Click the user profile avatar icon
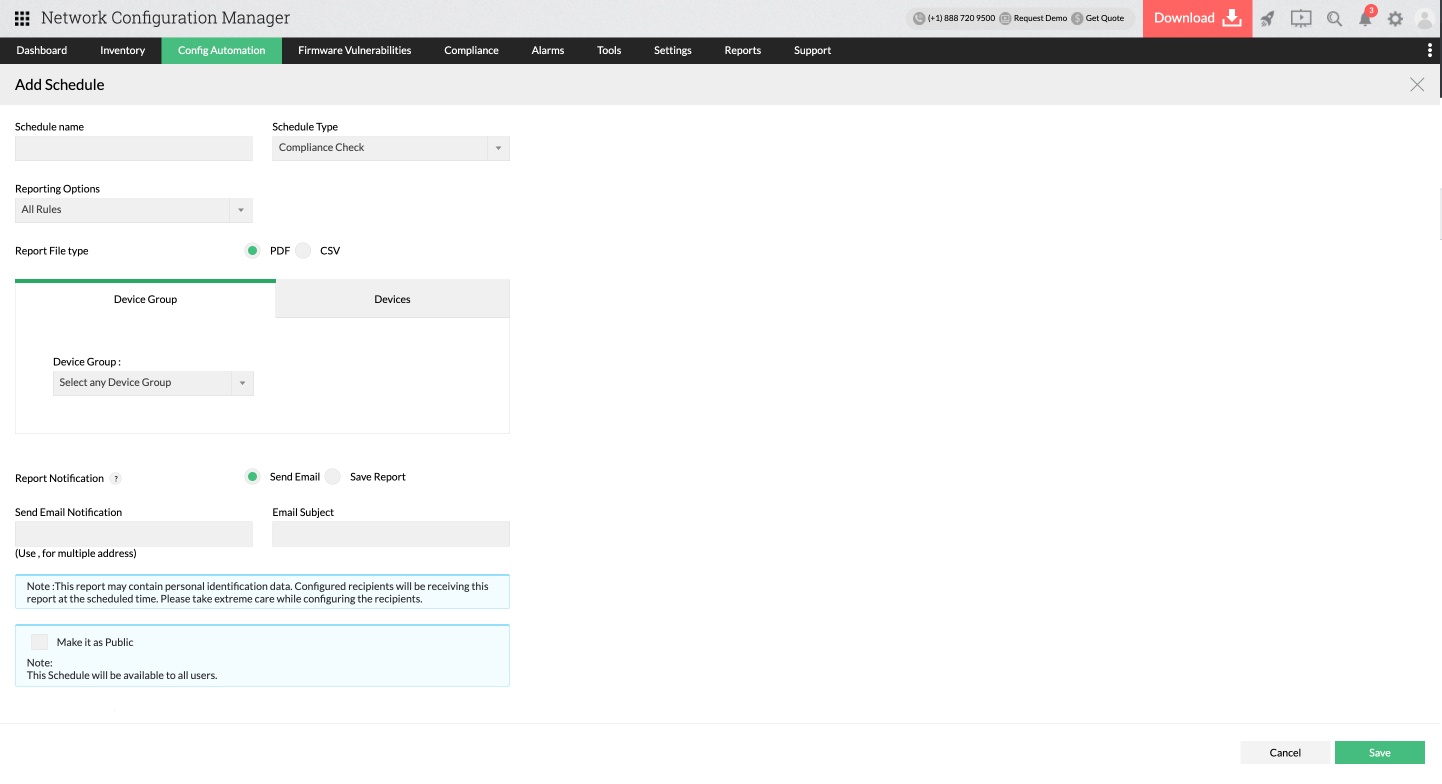 pyautogui.click(x=1424, y=18)
